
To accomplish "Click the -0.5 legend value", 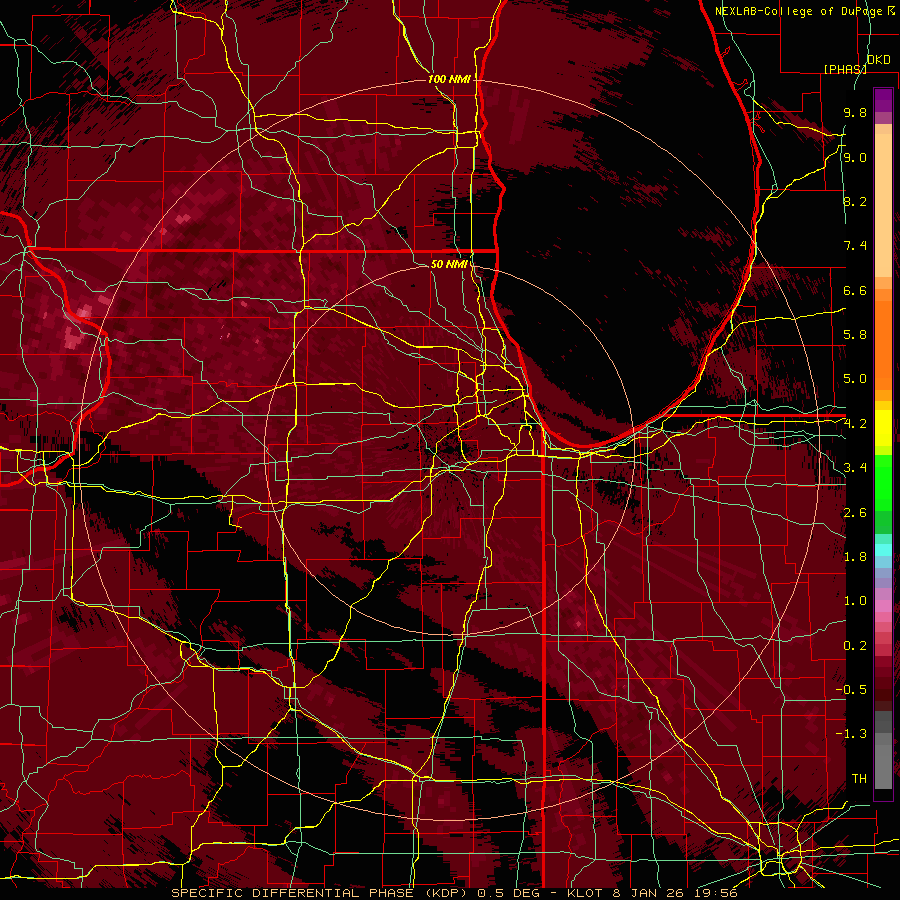I will (851, 690).
